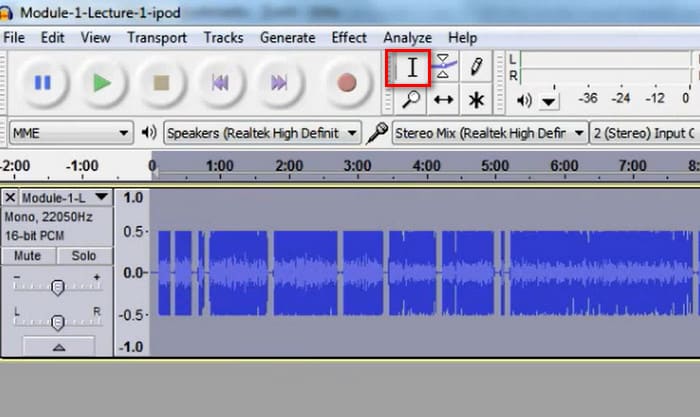Click the 1.0 label on vertical scale
Image resolution: width=700 pixels, height=417 pixels.
click(x=133, y=197)
